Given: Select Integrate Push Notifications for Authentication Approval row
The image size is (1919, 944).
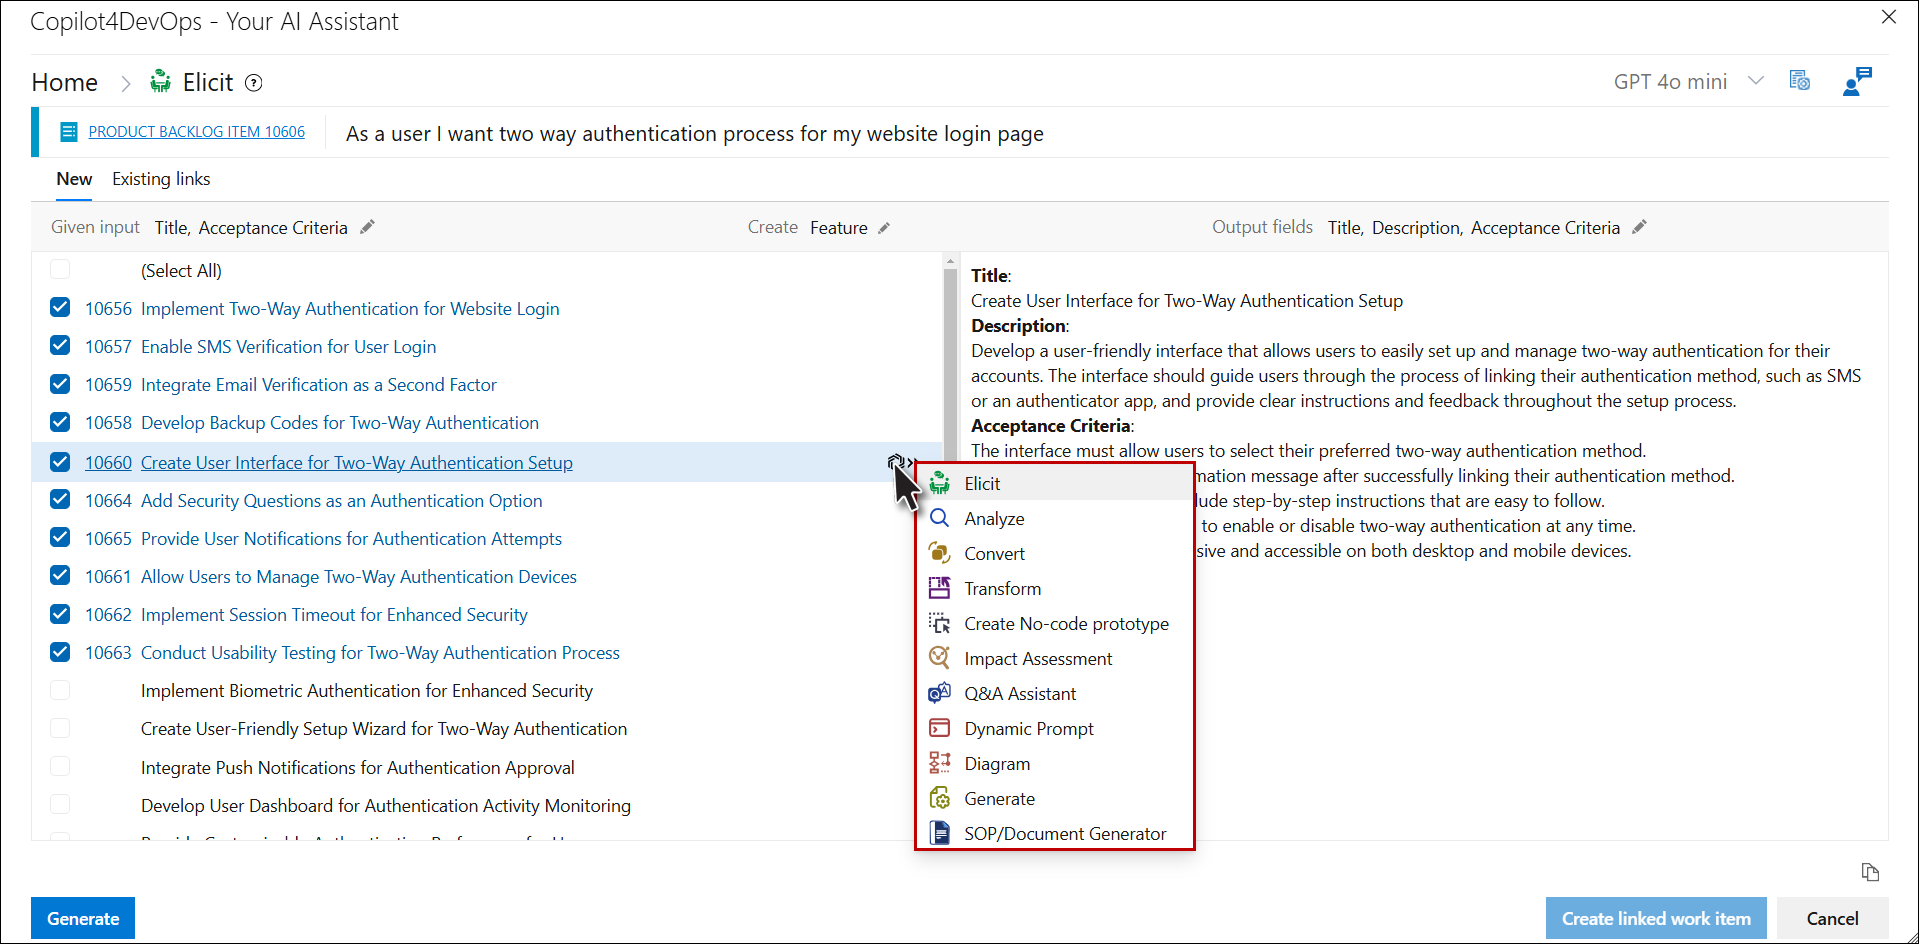Looking at the screenshot, I should click(357, 768).
